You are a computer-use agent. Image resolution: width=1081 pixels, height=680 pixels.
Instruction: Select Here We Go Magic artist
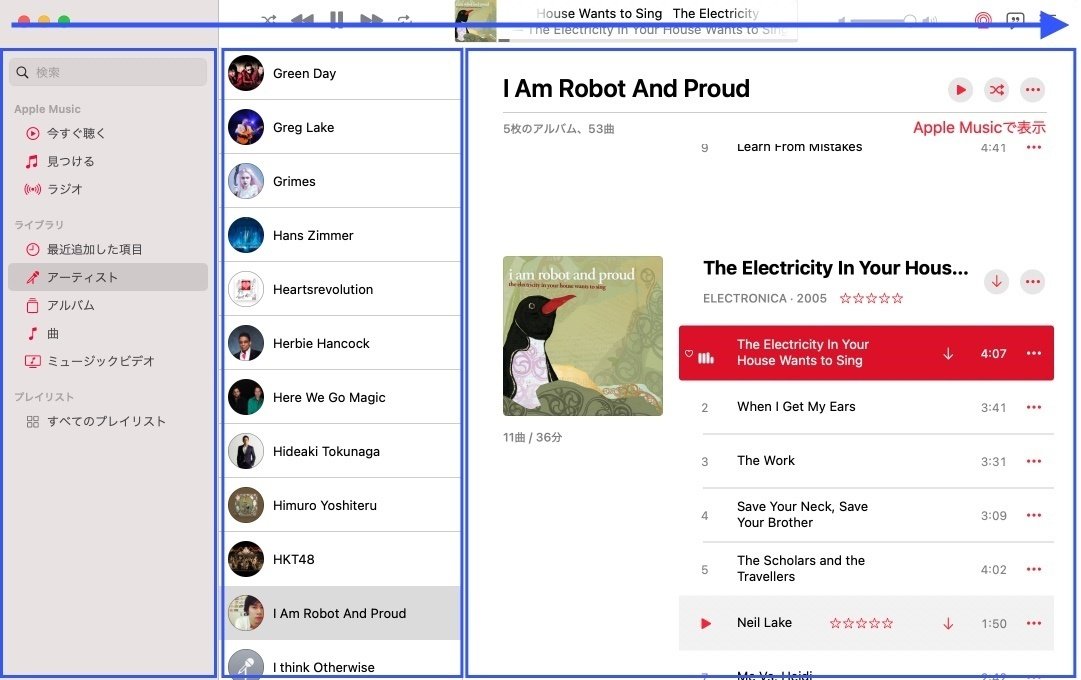pos(341,397)
